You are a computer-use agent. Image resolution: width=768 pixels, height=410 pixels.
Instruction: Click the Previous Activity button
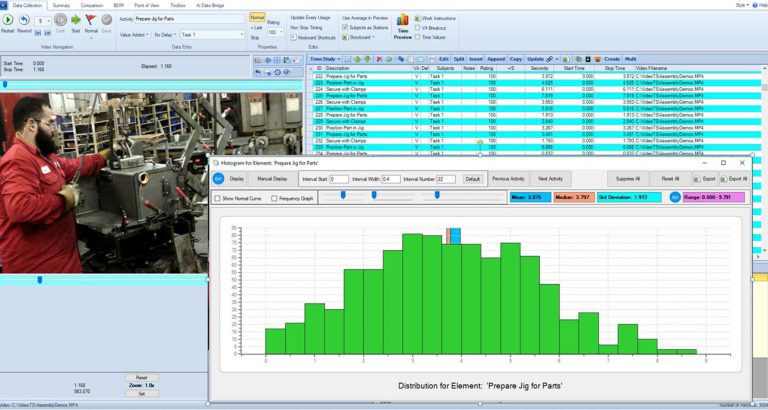[x=508, y=179]
